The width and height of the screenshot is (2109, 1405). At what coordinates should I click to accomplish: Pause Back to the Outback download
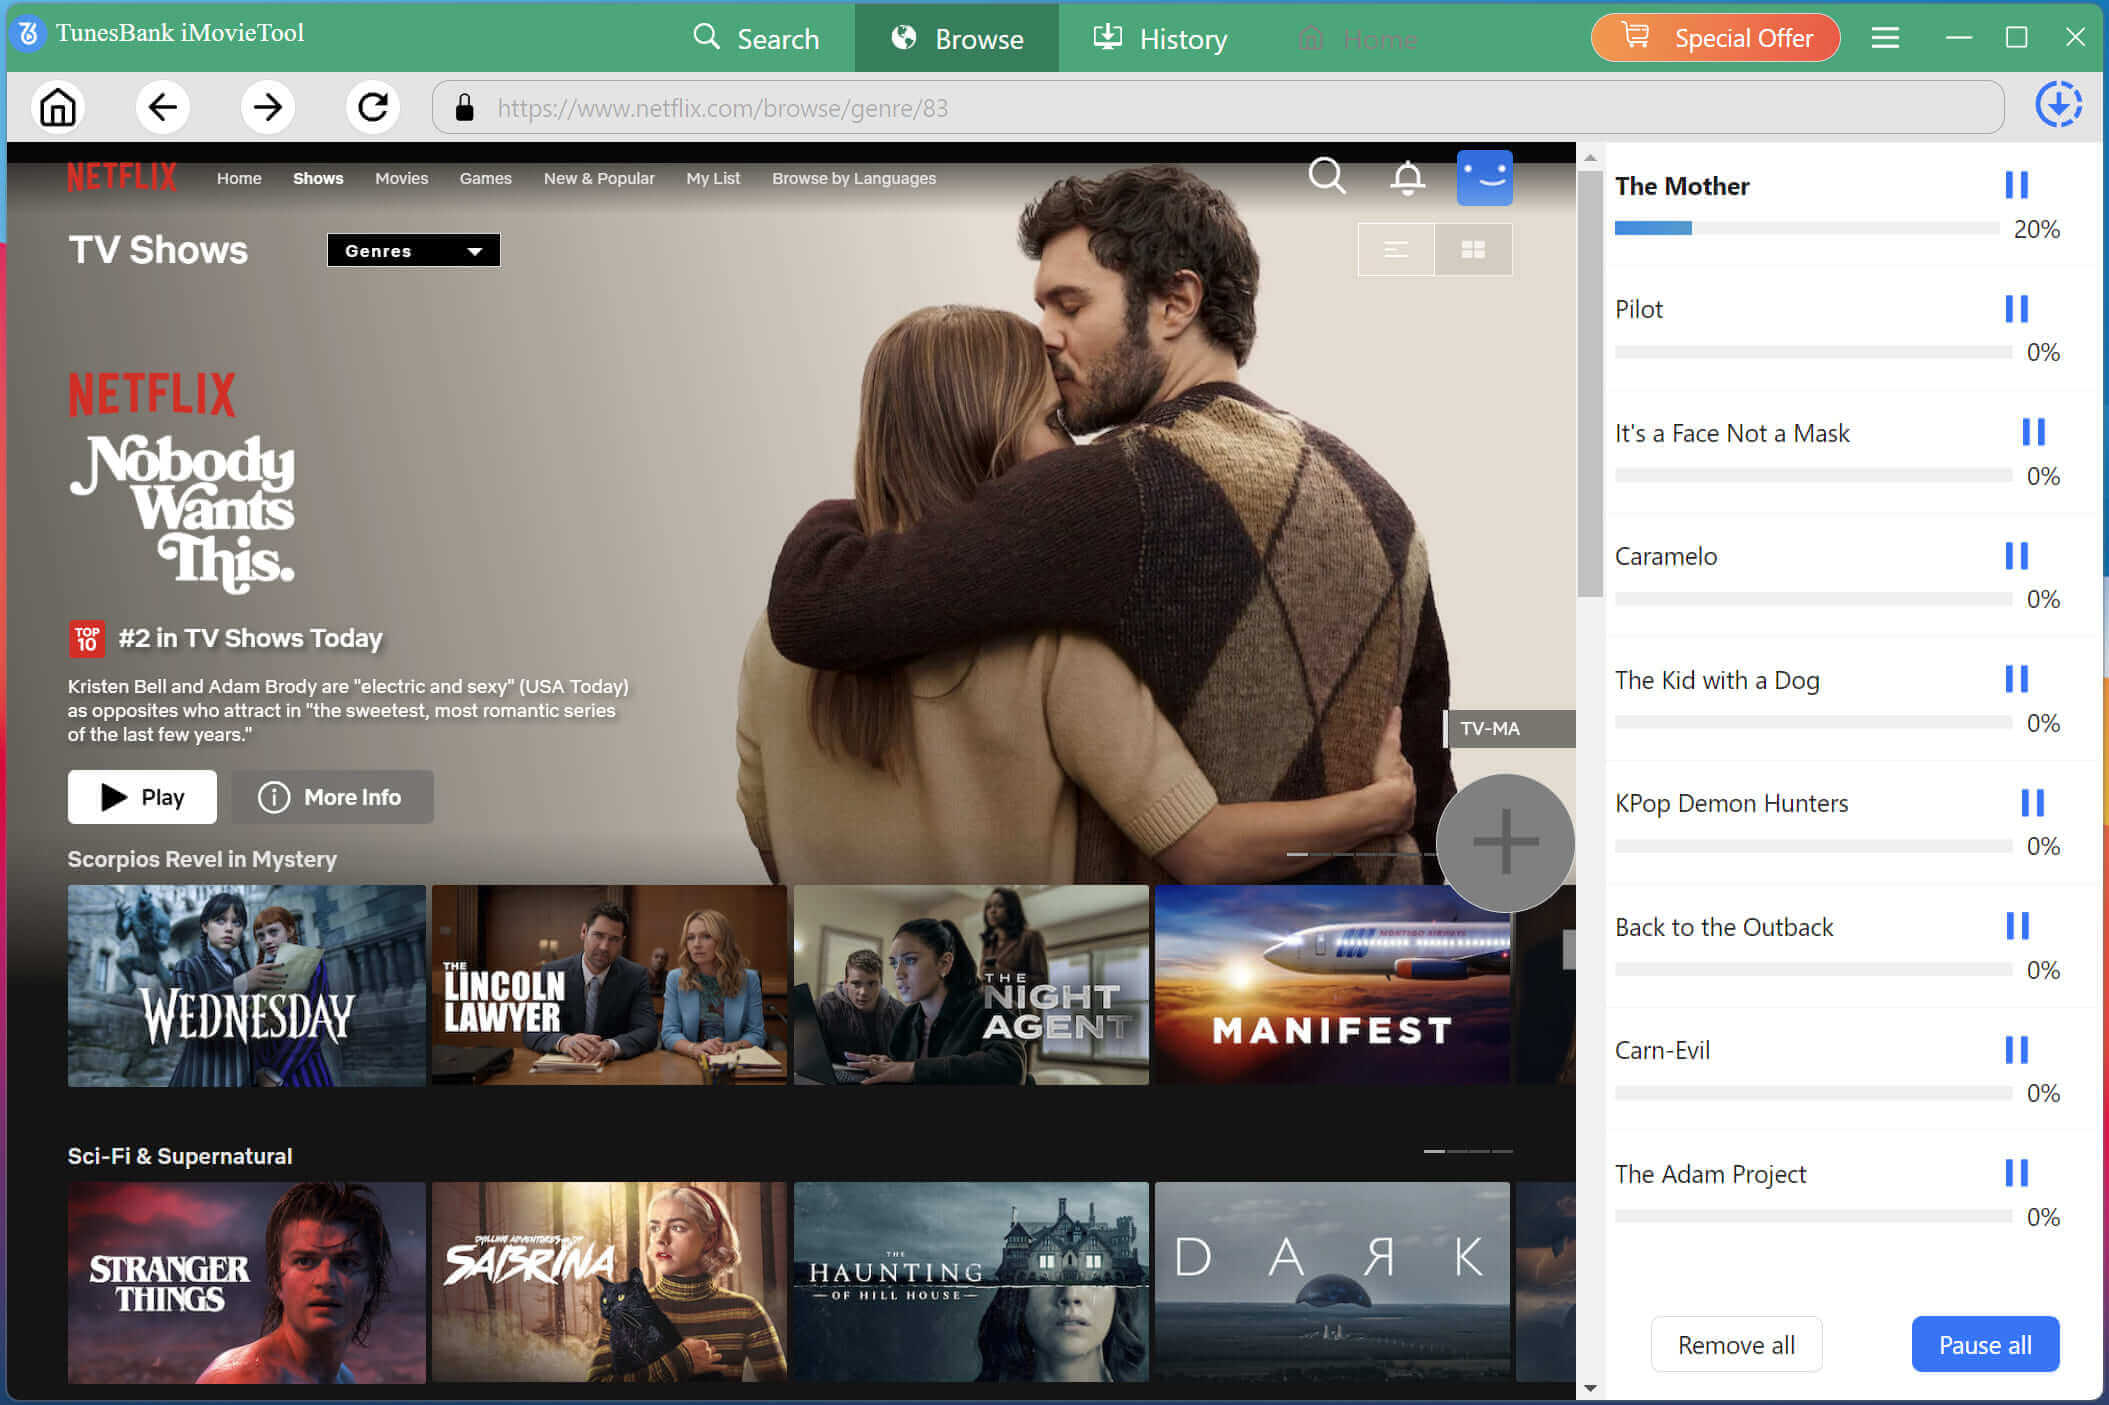click(2017, 926)
